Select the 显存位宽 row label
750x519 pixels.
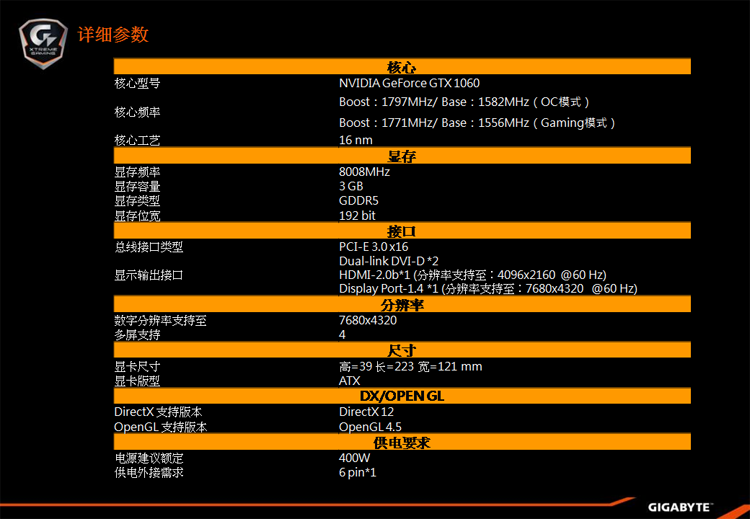click(x=137, y=216)
